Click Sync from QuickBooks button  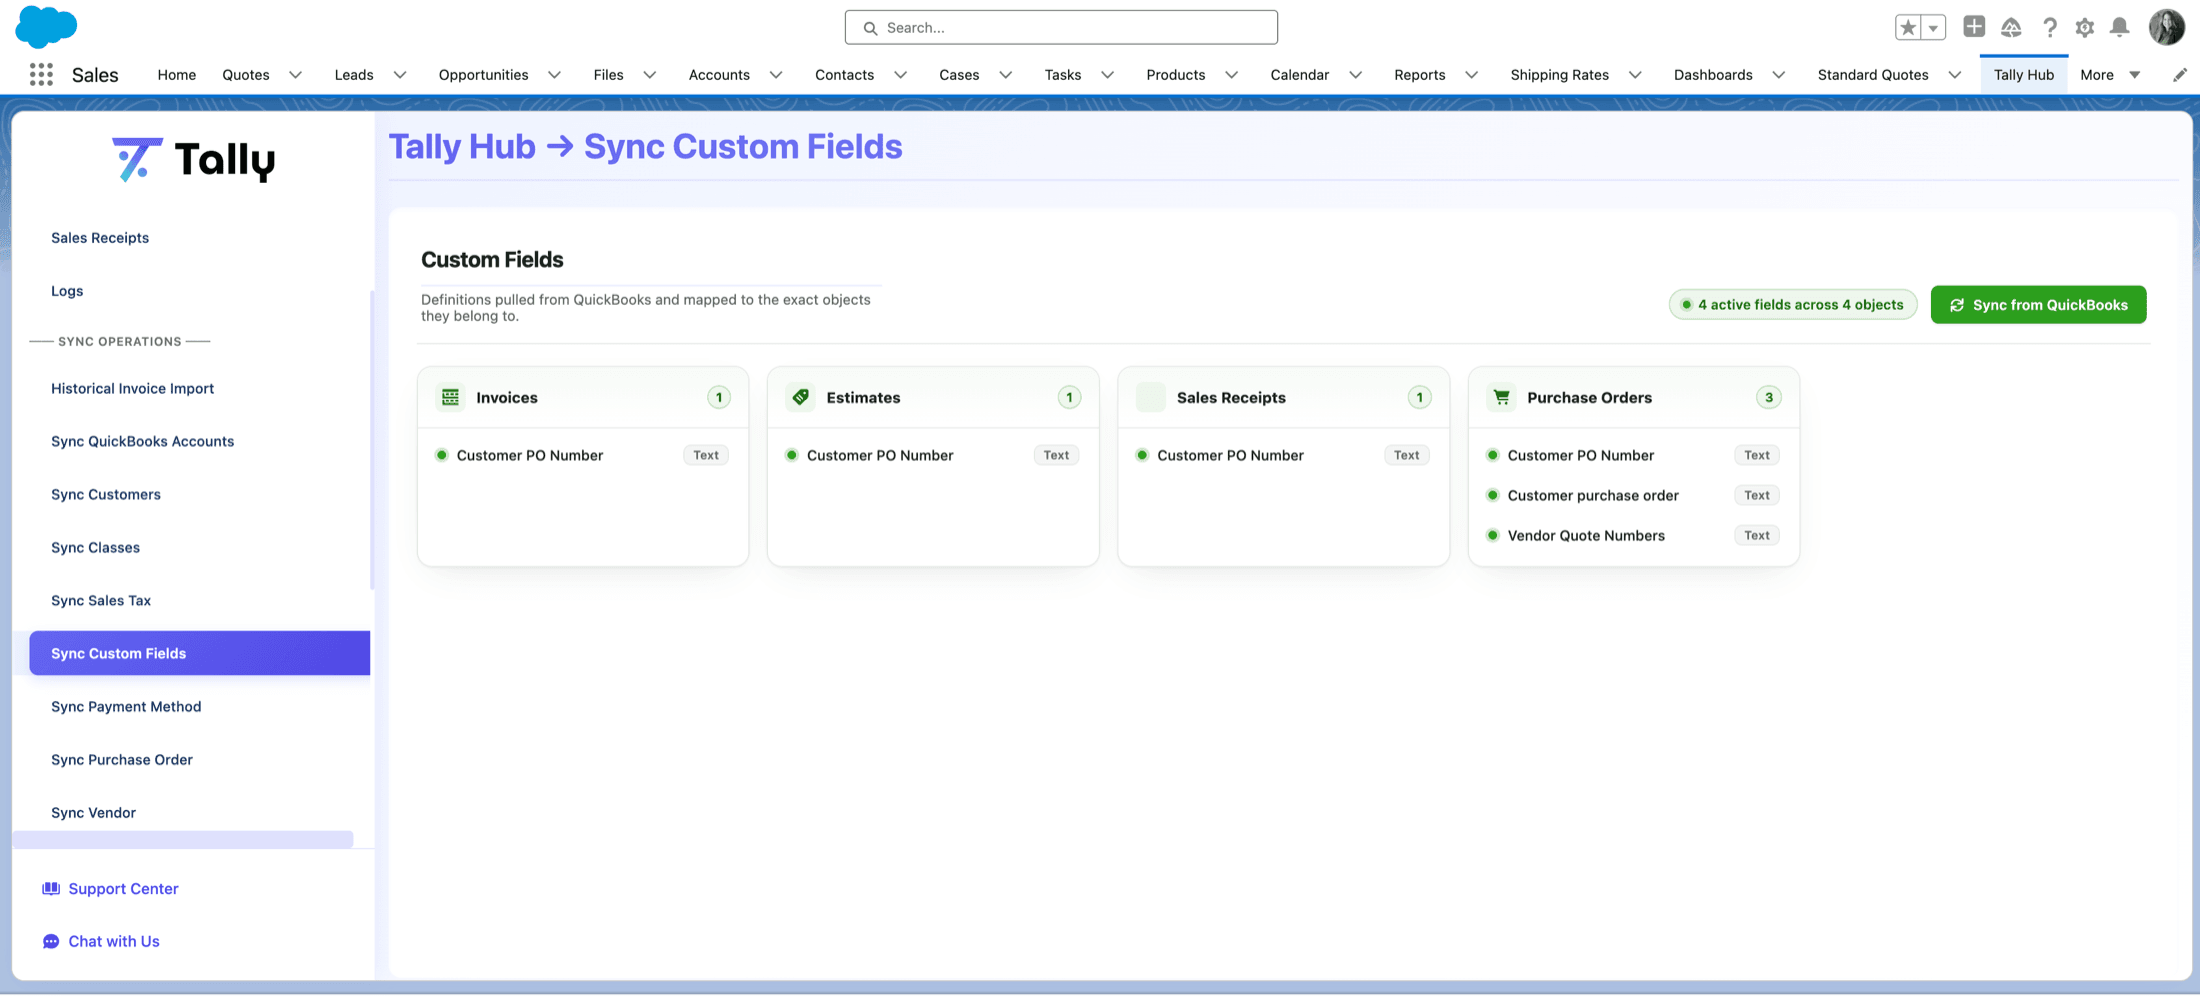[2038, 305]
